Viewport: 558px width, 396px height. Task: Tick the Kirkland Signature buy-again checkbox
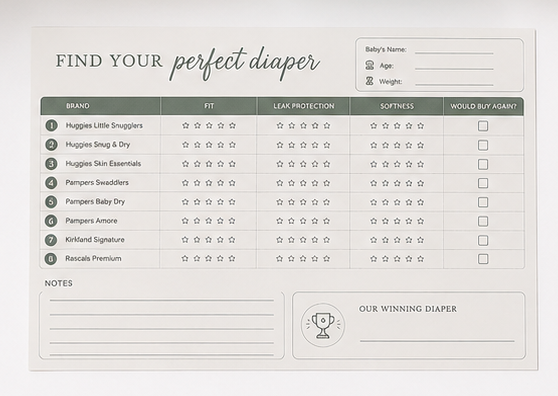click(x=483, y=240)
